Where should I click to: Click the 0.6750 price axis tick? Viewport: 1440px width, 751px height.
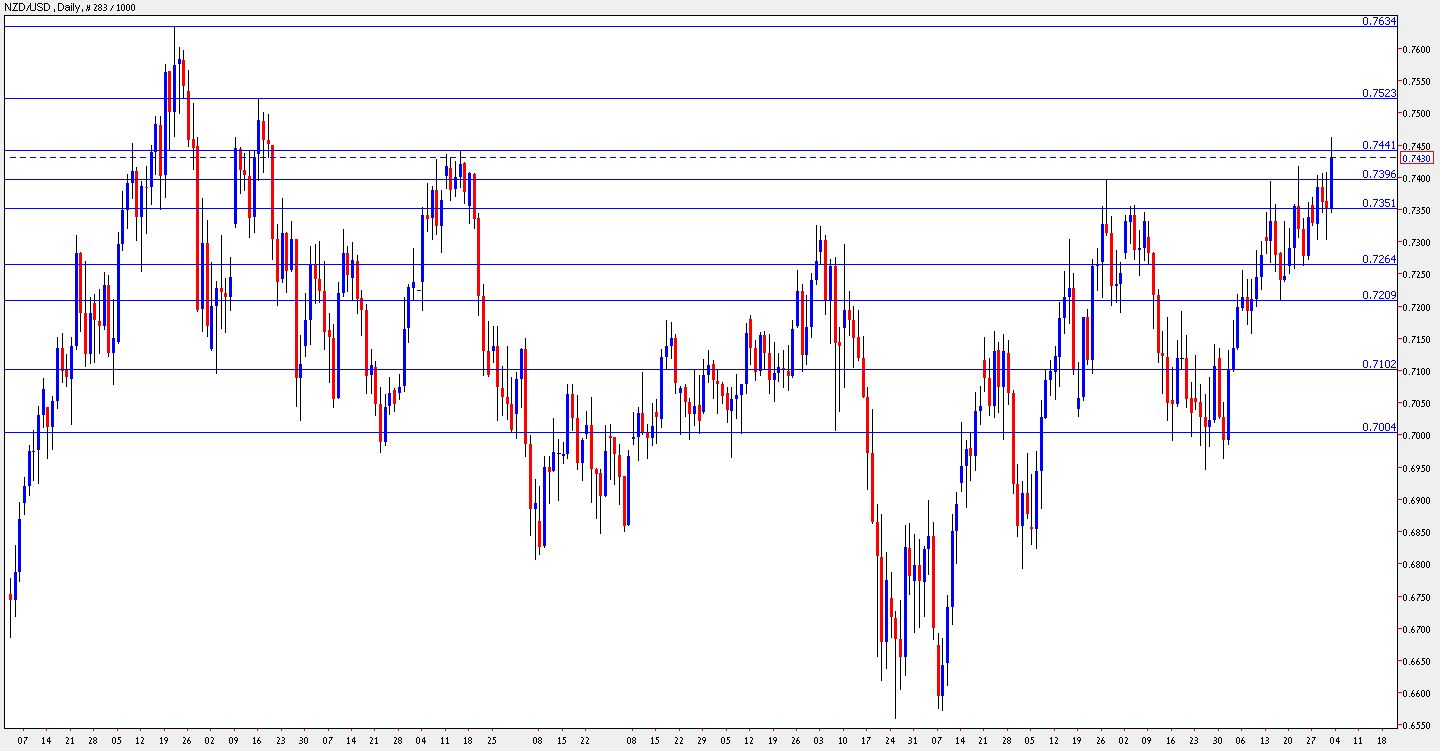point(1417,598)
